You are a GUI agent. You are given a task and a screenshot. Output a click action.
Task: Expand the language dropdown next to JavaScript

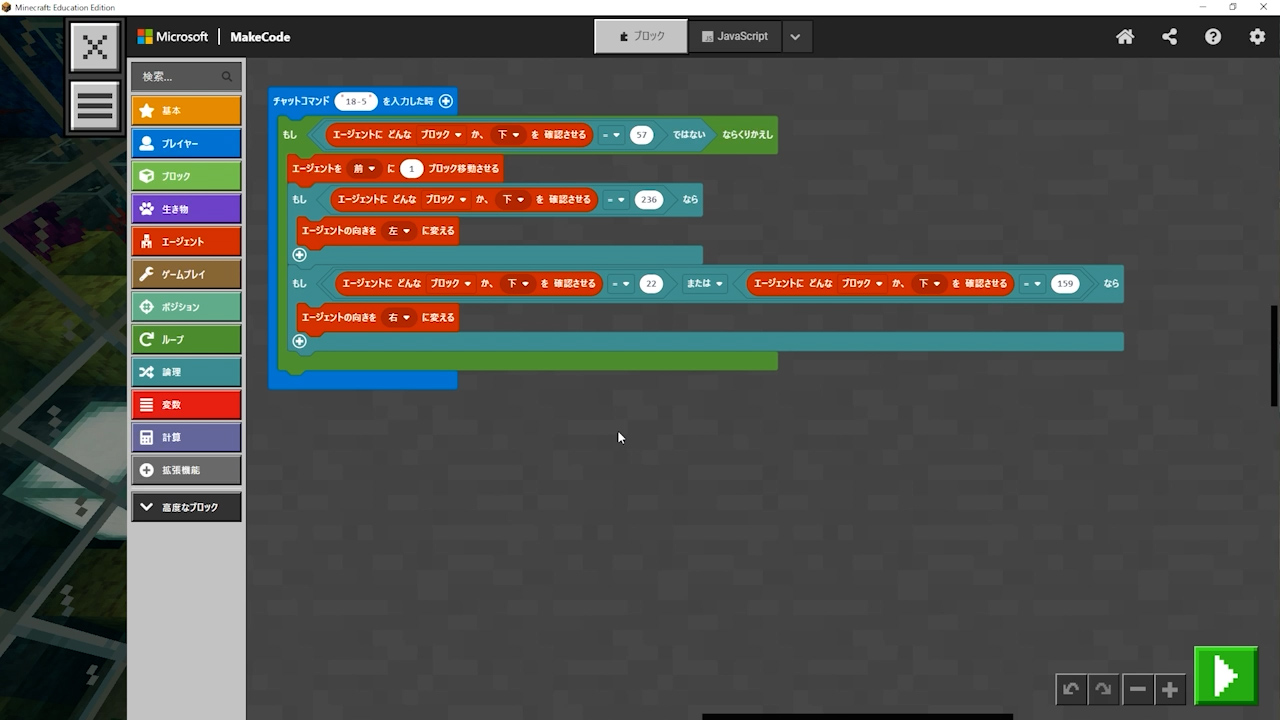pos(795,37)
